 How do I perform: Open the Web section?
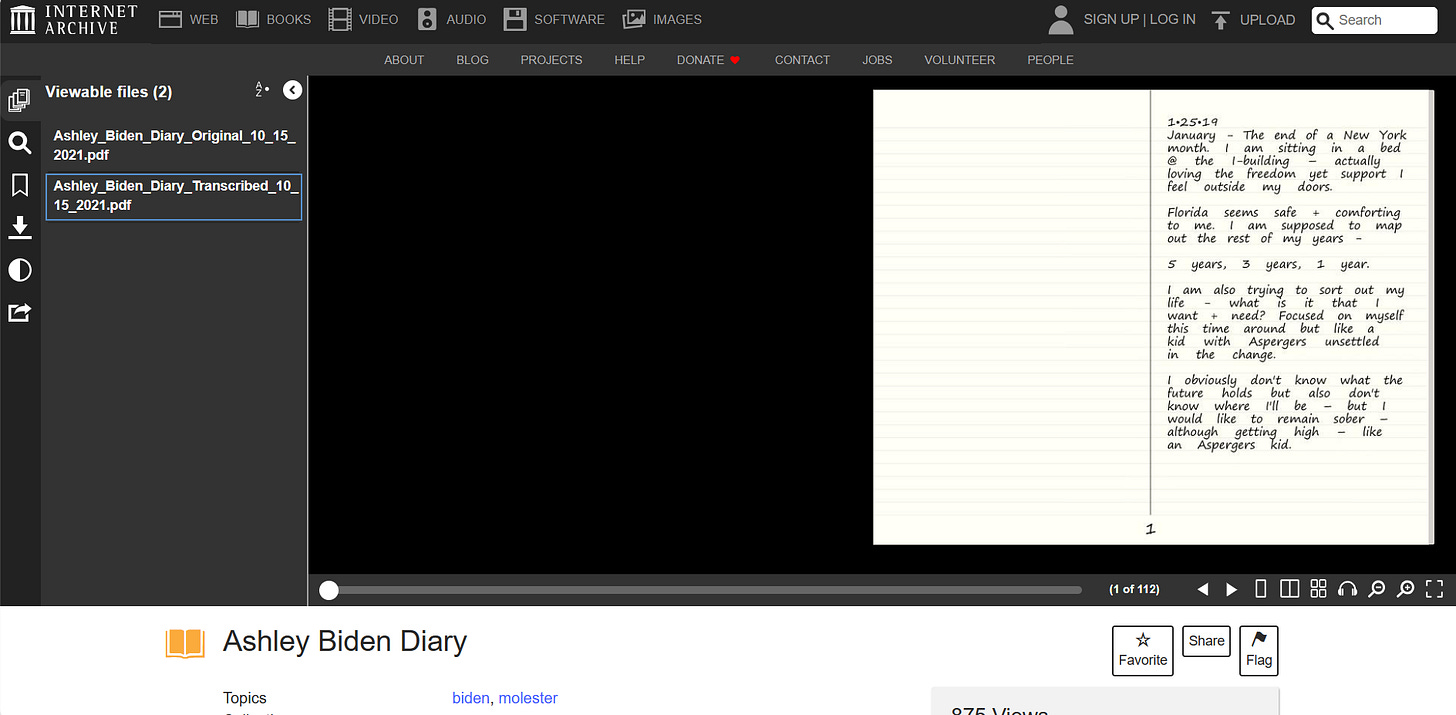point(188,19)
